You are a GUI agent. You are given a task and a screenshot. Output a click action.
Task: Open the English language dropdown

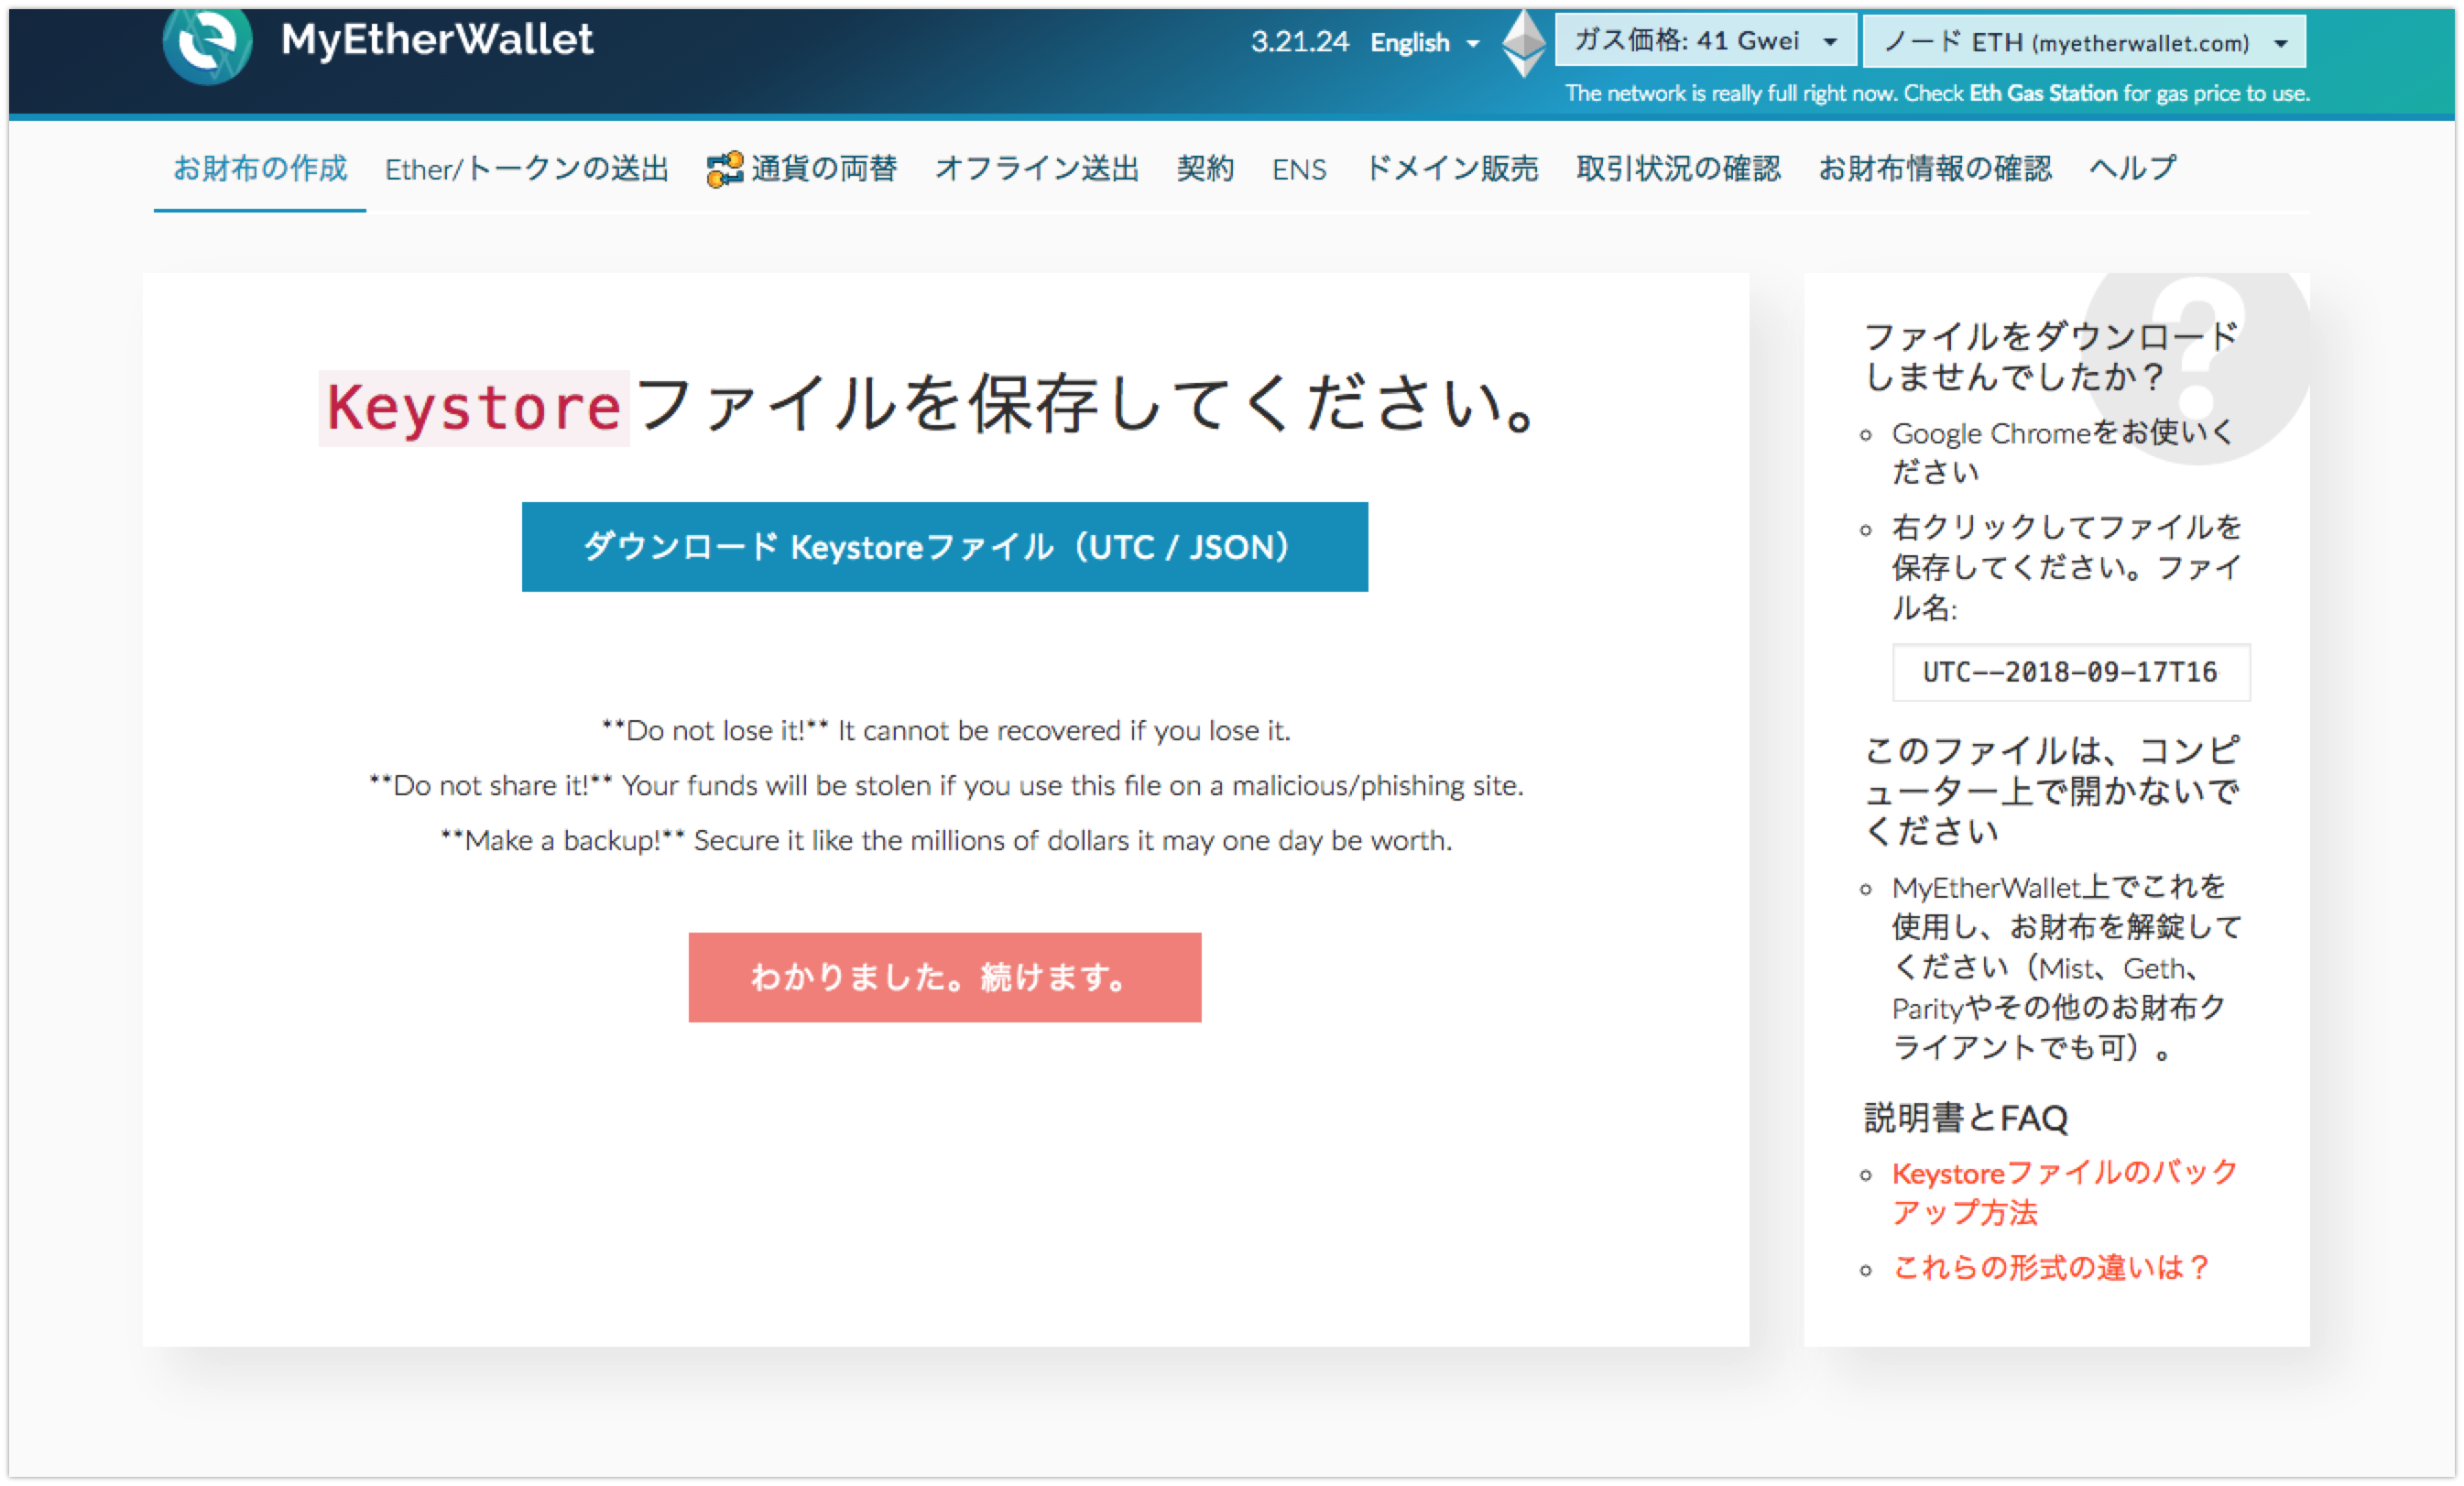(1424, 43)
